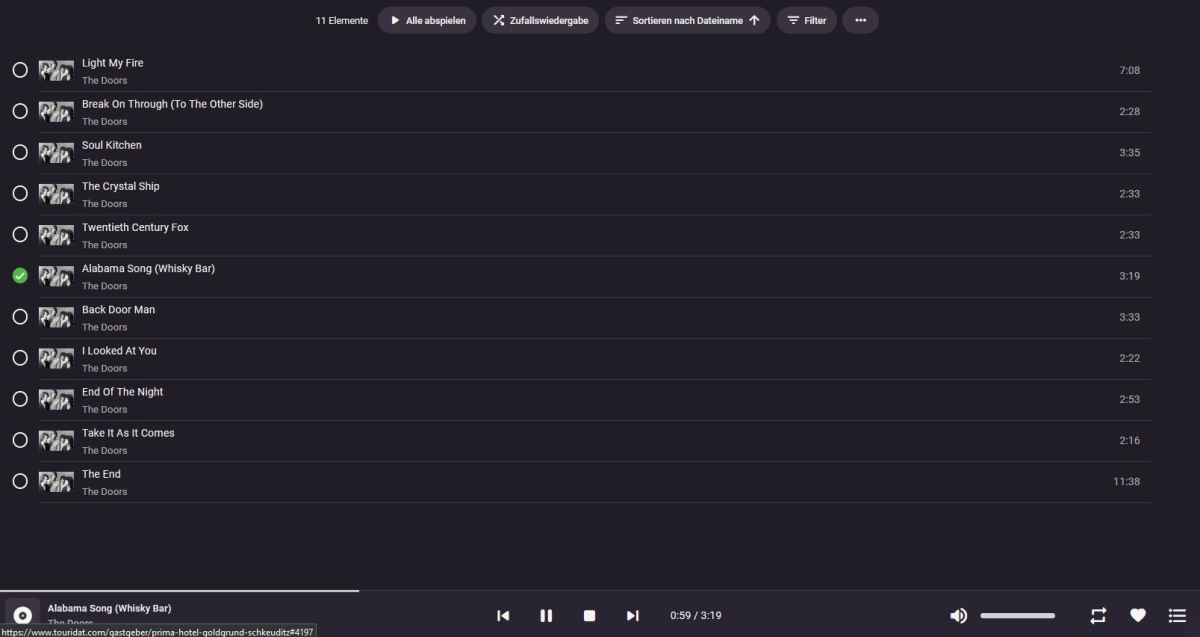Image resolution: width=1200 pixels, height=637 pixels.
Task: Click the 2:16 duration value
Action: pos(1130,440)
